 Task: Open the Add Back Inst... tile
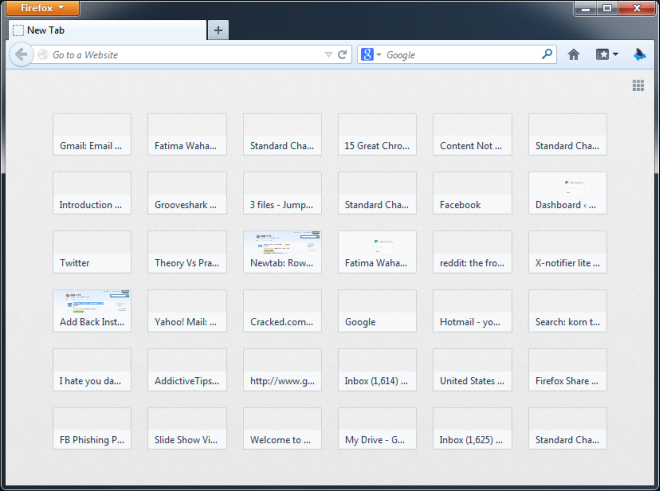pos(92,311)
